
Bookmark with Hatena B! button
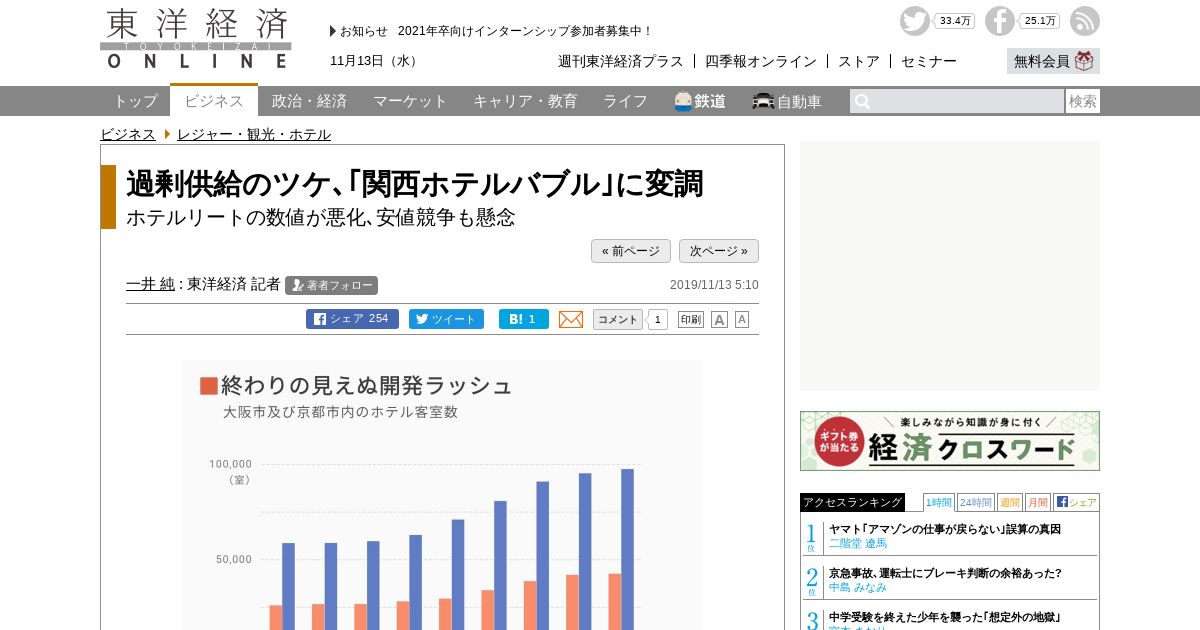524,319
